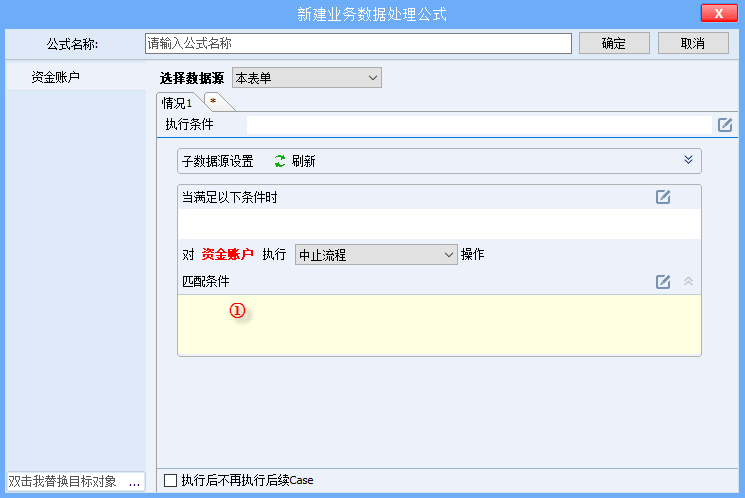Click the 匹配条件 edit pencil icon
This screenshot has height=498, width=745.
coord(663,282)
